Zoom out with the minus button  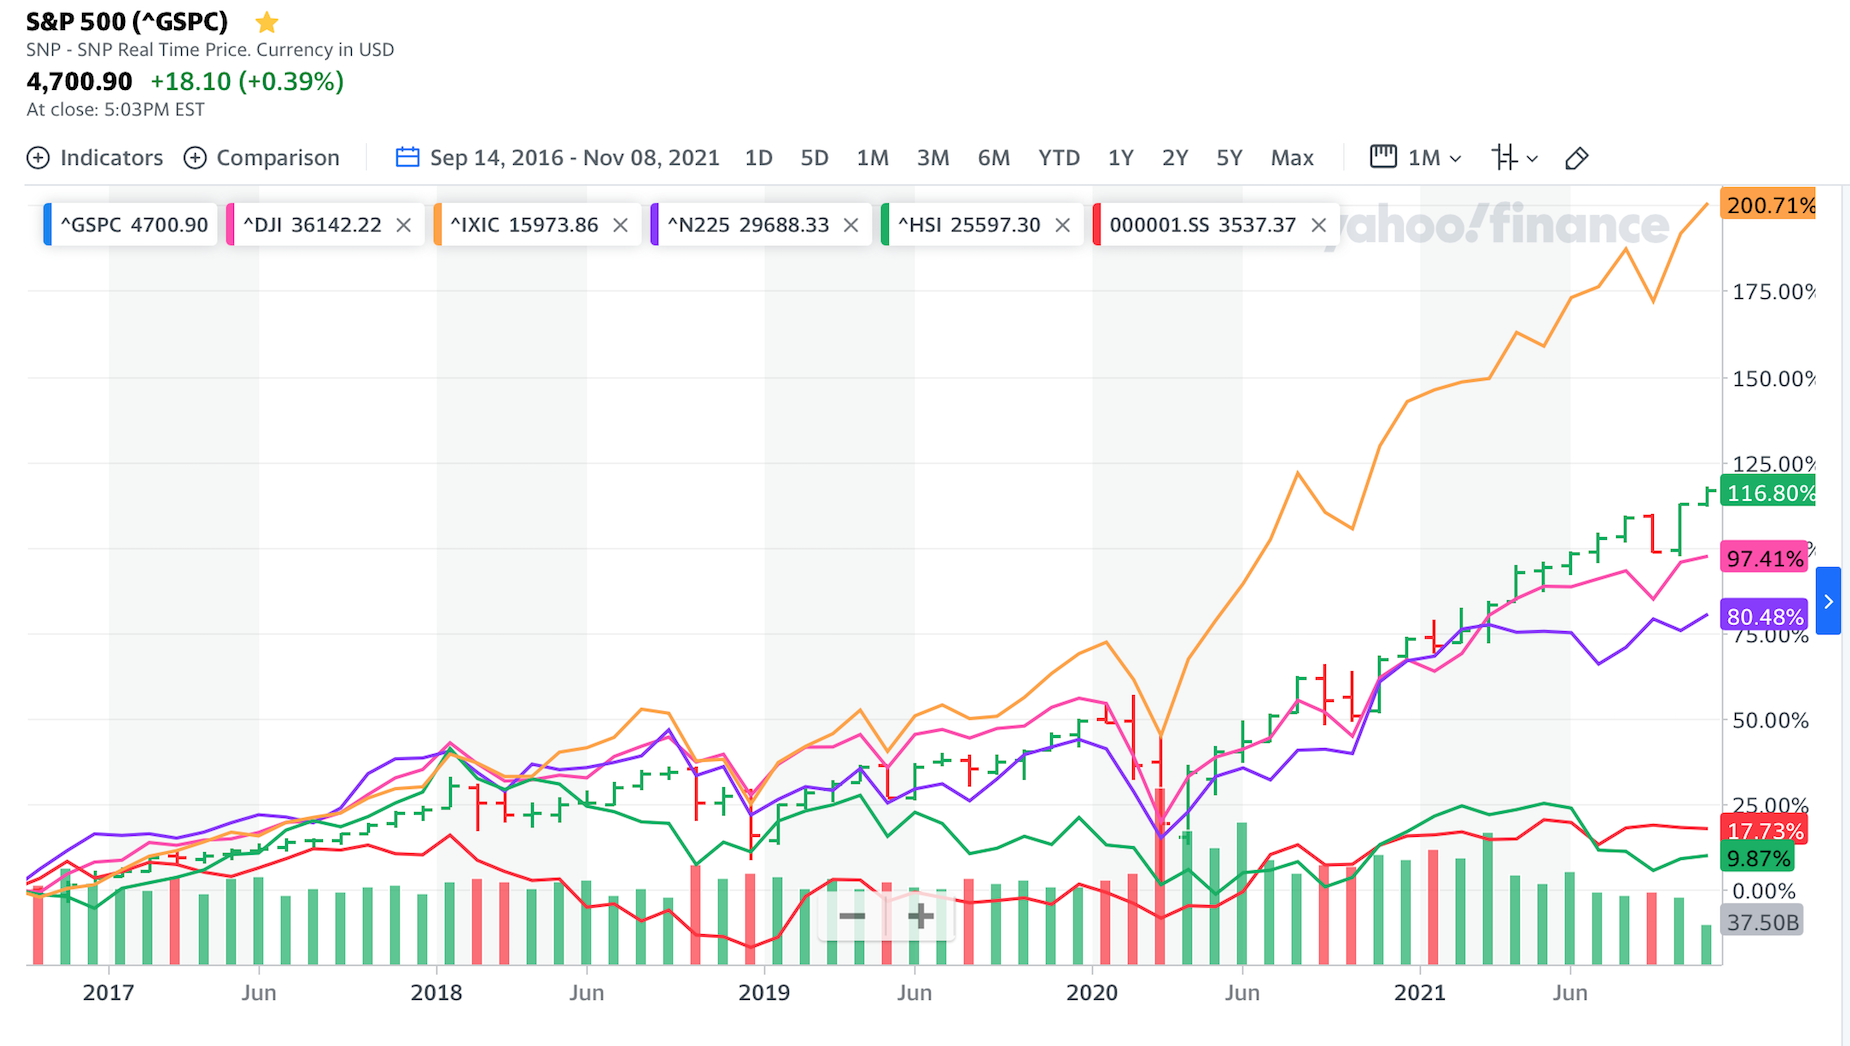point(852,916)
